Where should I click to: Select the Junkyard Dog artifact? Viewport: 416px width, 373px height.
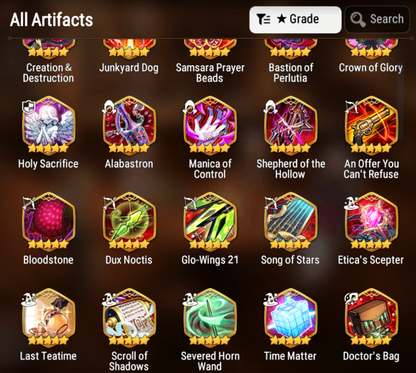pyautogui.click(x=129, y=49)
